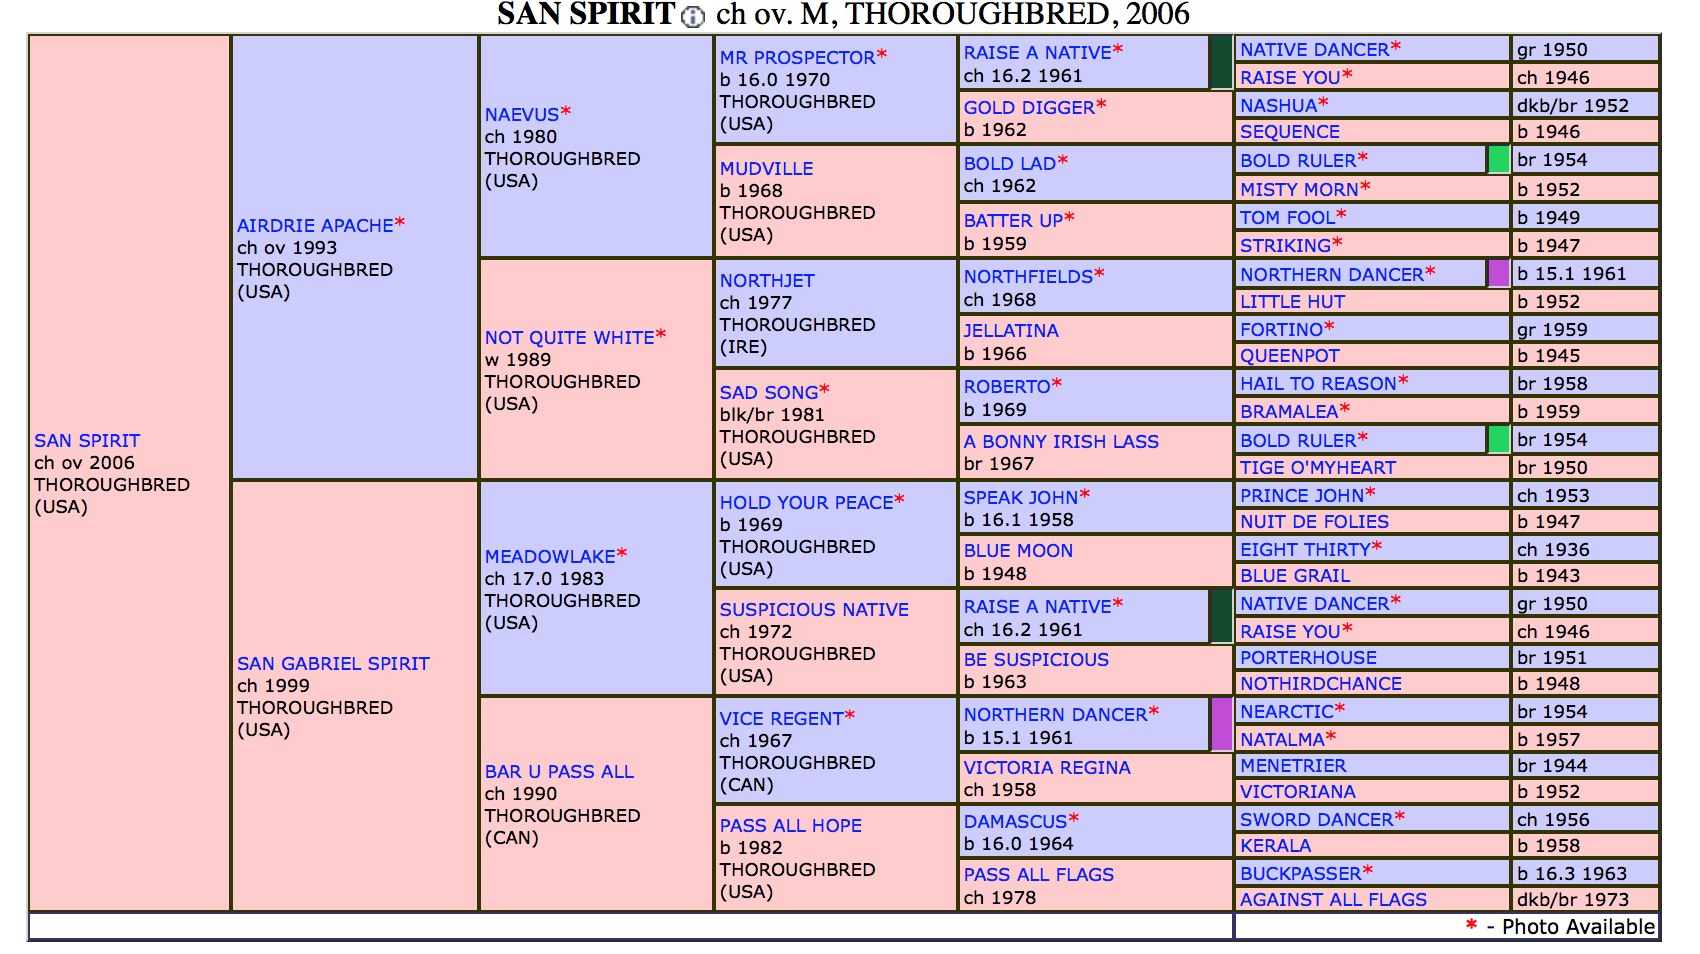Viewport: 1700px width, 954px height.
Task: Click dark green swatch beside RAISE A NATIVE under SUSPICIOUS NATIVE
Action: [x=1220, y=616]
